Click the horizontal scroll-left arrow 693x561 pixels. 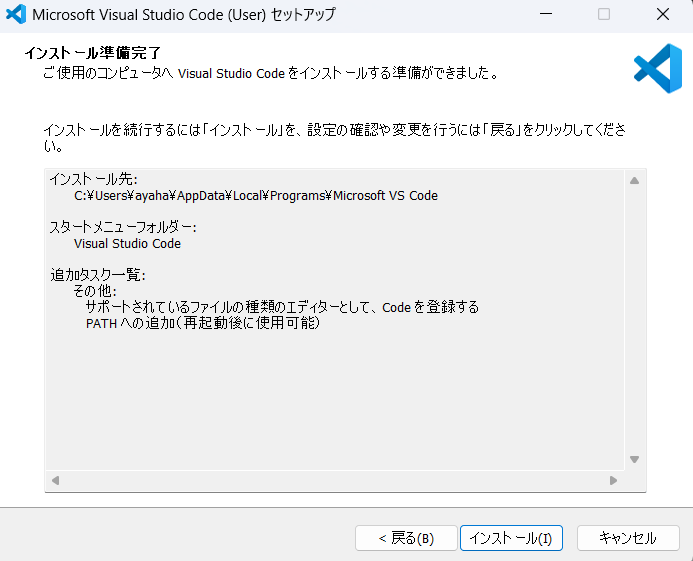coord(55,481)
